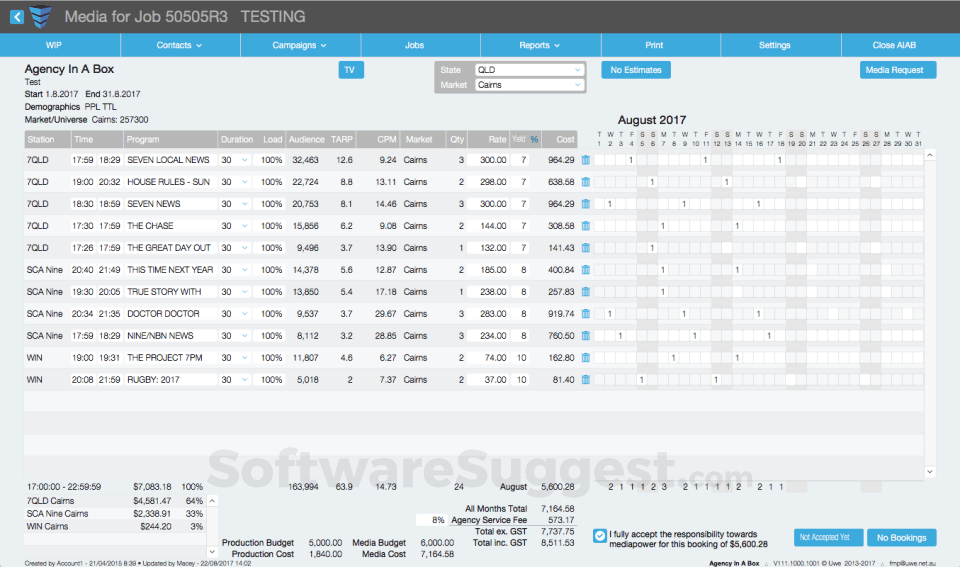Click the August 1 spot cell for SEVEN NEWS
The height and width of the screenshot is (567, 960).
(x=599, y=204)
